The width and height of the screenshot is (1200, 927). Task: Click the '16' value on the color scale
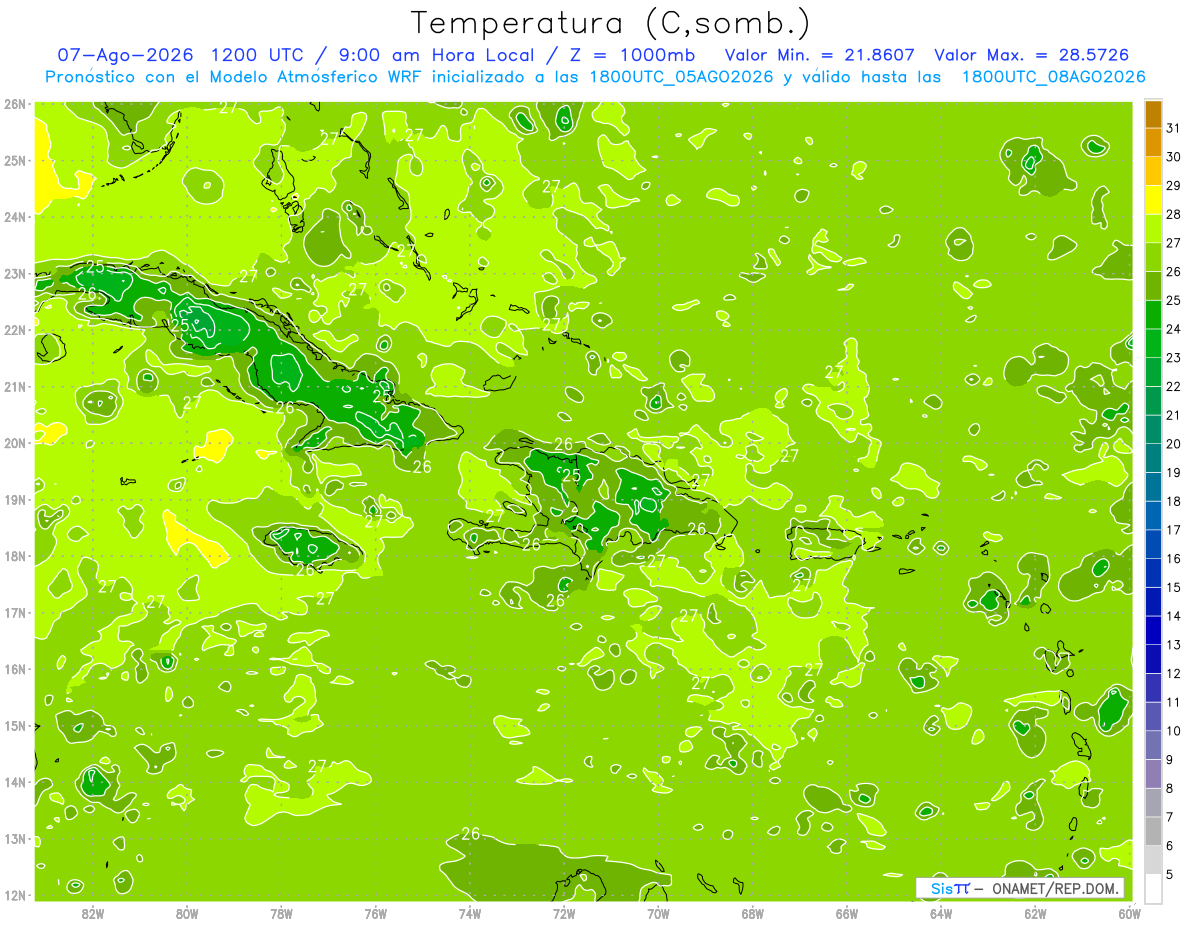click(x=1174, y=559)
